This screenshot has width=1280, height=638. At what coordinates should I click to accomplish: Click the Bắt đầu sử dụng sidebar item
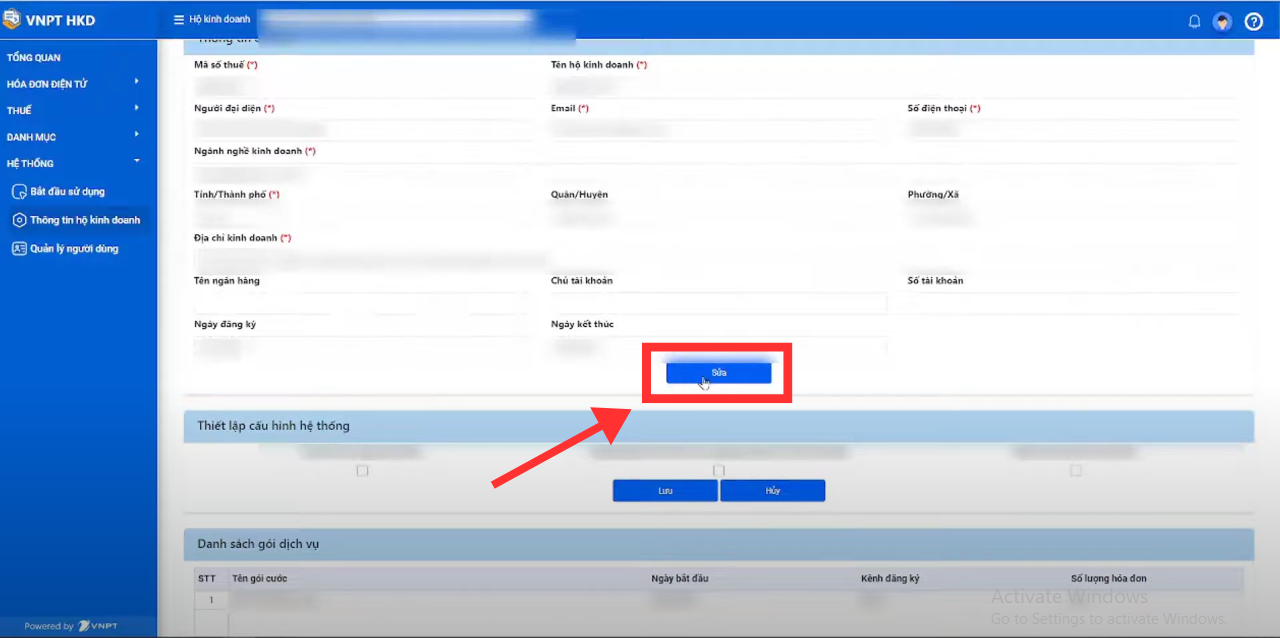click(x=67, y=191)
